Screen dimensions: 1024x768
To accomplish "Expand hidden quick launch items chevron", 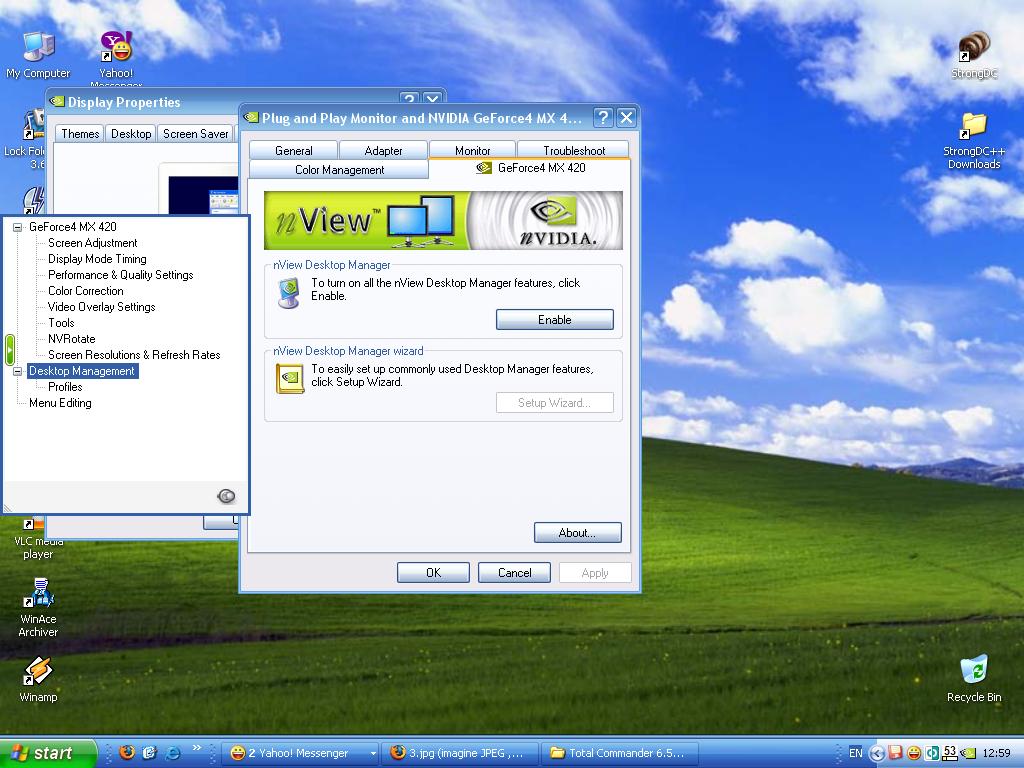I will click(x=197, y=748).
